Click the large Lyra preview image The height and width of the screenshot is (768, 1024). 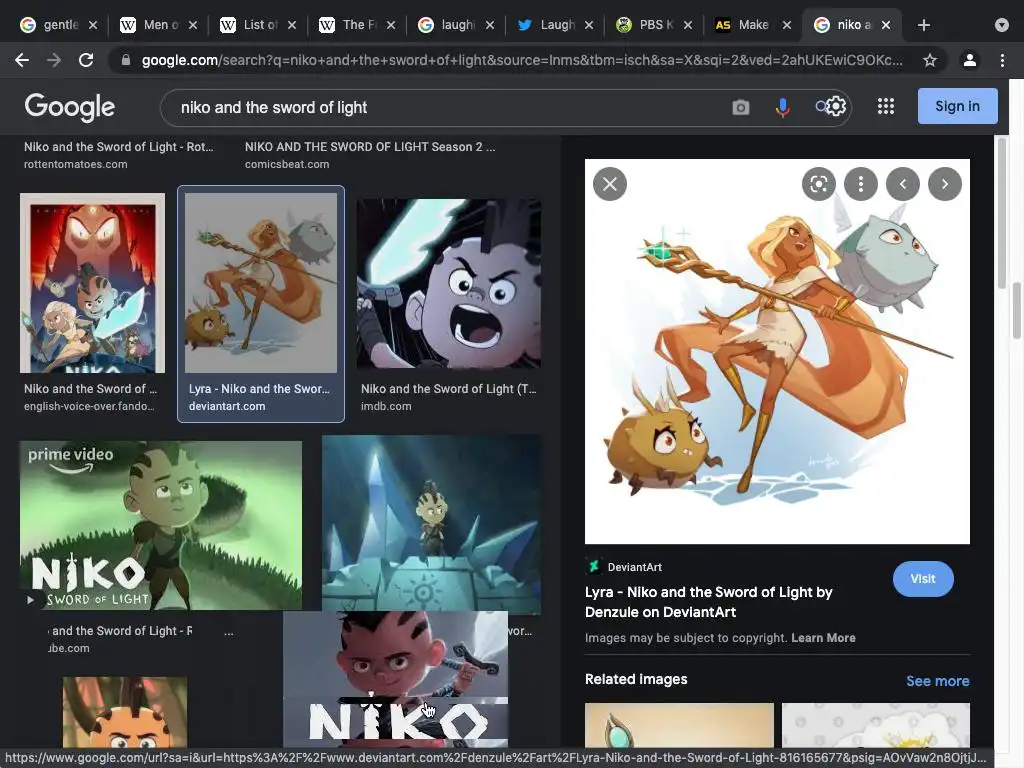[x=777, y=351]
